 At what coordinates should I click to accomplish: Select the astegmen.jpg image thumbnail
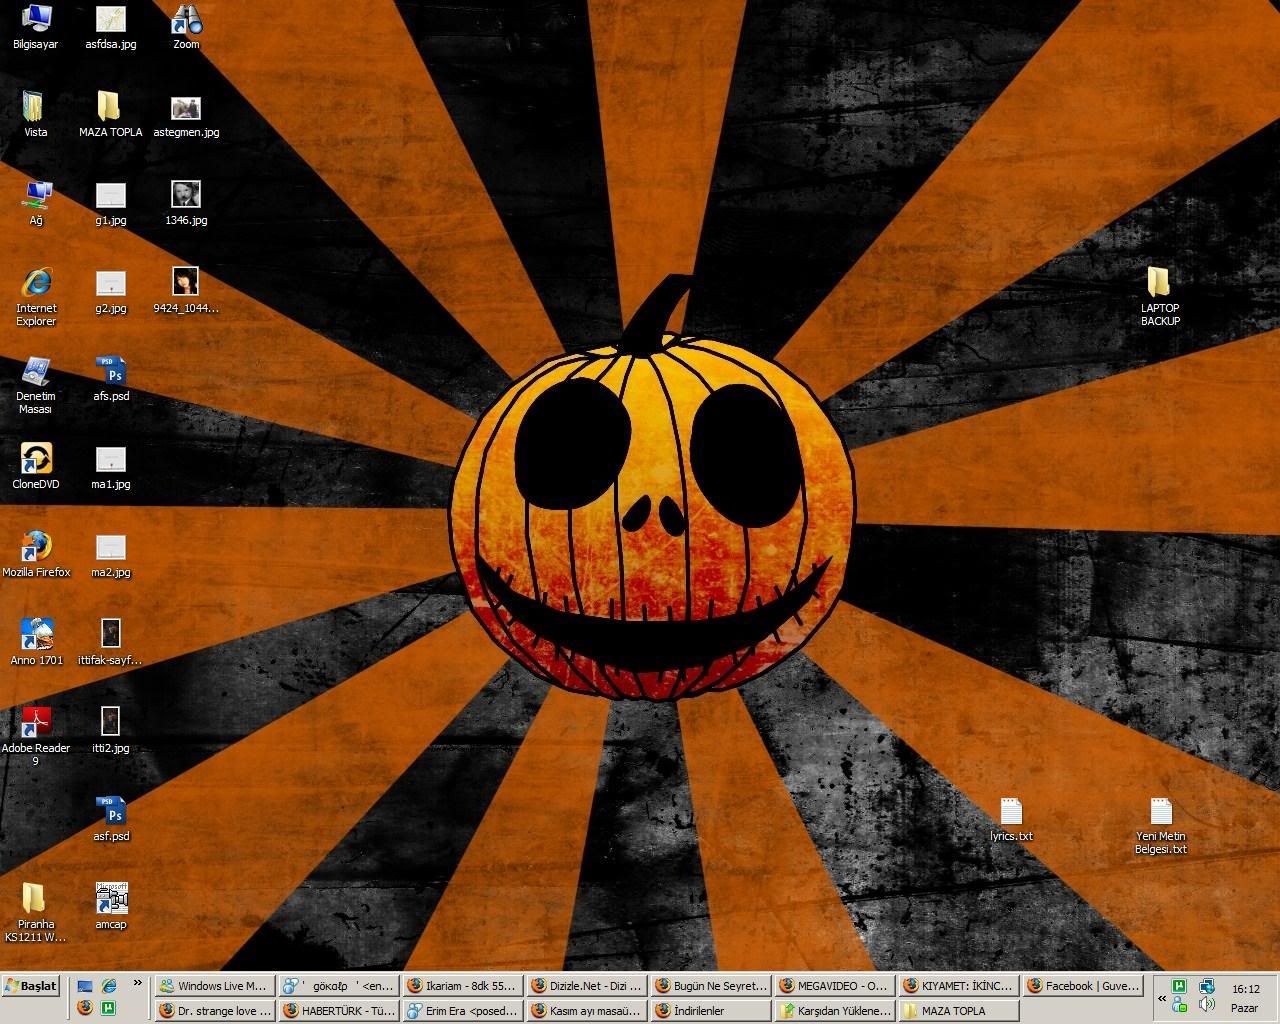click(186, 108)
